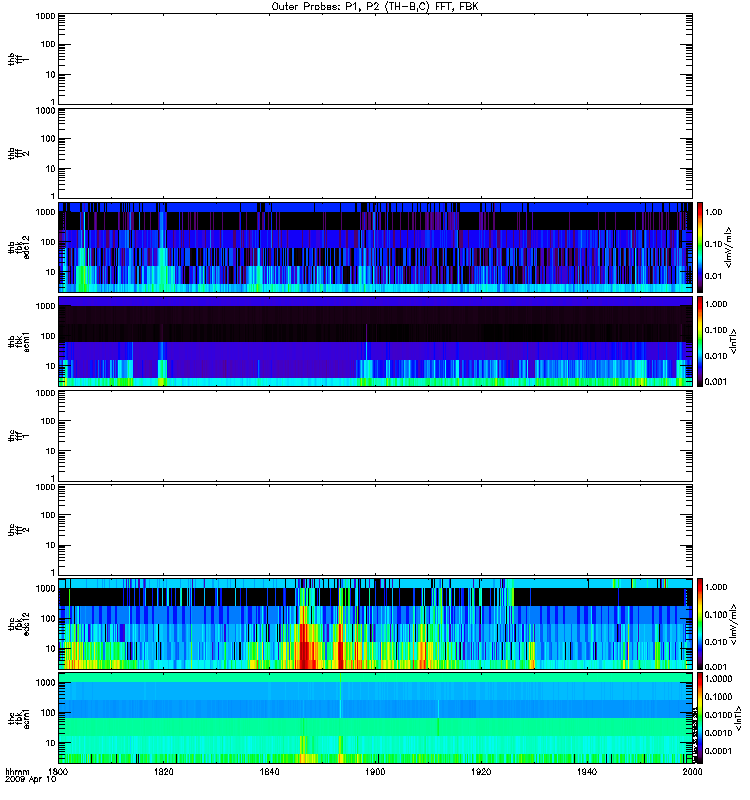Select the thb fbk scm1 spectrogram panel
The image size is (750, 800).
click(376, 341)
